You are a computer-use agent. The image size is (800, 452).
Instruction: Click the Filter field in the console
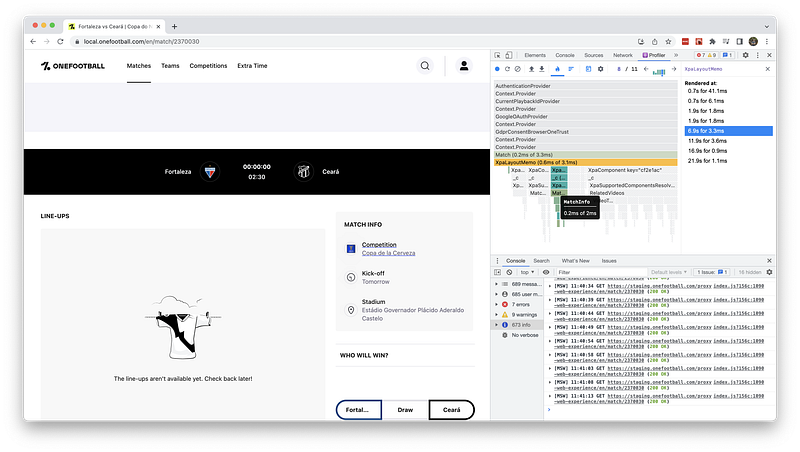(x=600, y=271)
